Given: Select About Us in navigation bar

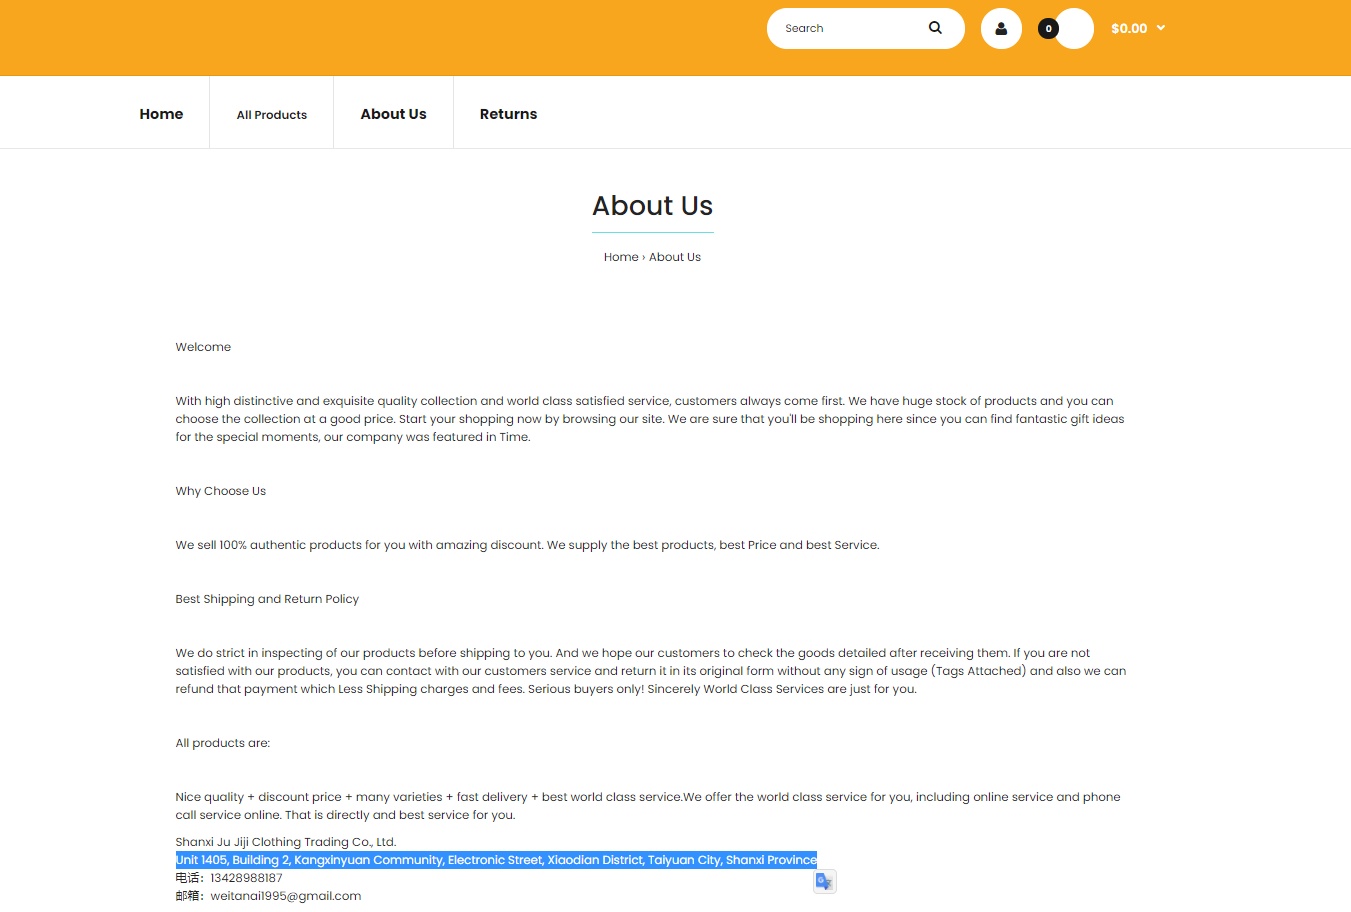Looking at the screenshot, I should (393, 114).
